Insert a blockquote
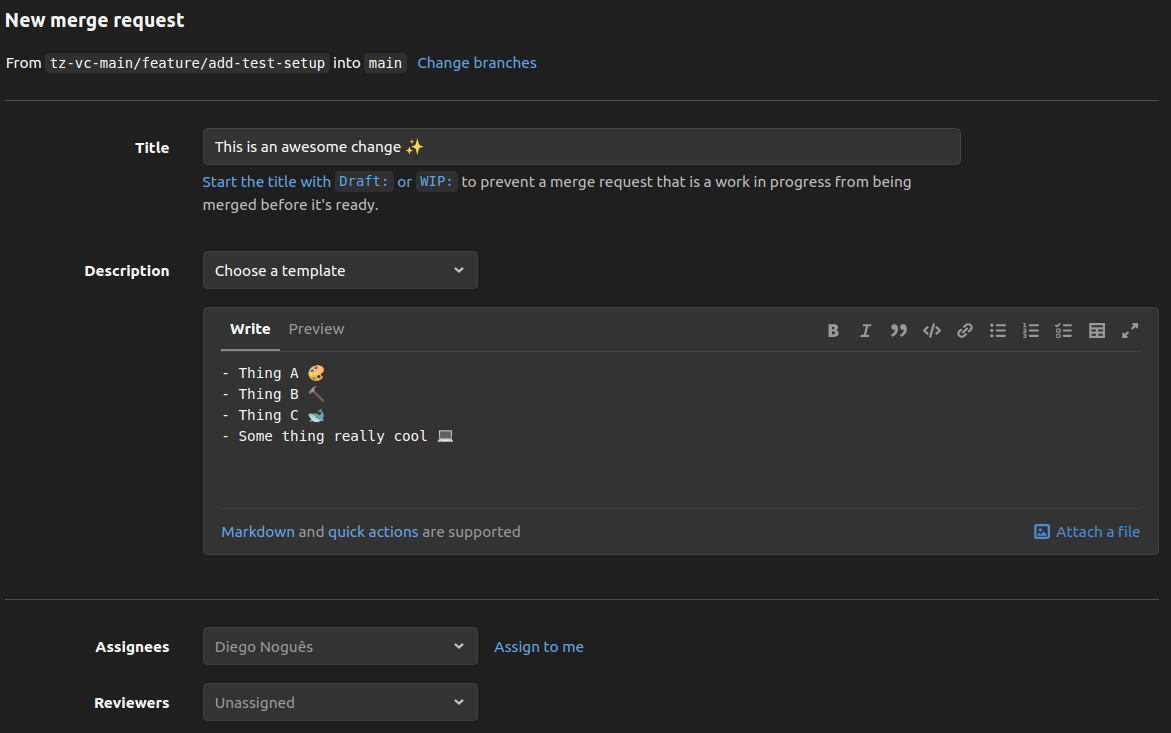The height and width of the screenshot is (733, 1171). pyautogui.click(x=899, y=330)
